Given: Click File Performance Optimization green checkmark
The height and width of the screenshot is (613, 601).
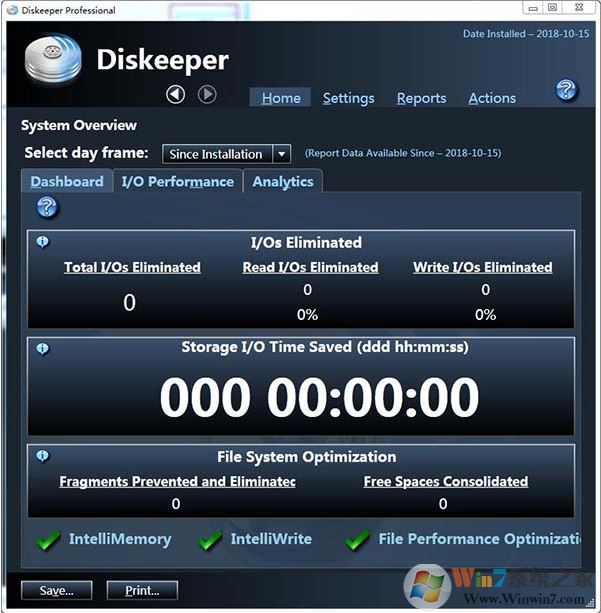Looking at the screenshot, I should click(357, 540).
